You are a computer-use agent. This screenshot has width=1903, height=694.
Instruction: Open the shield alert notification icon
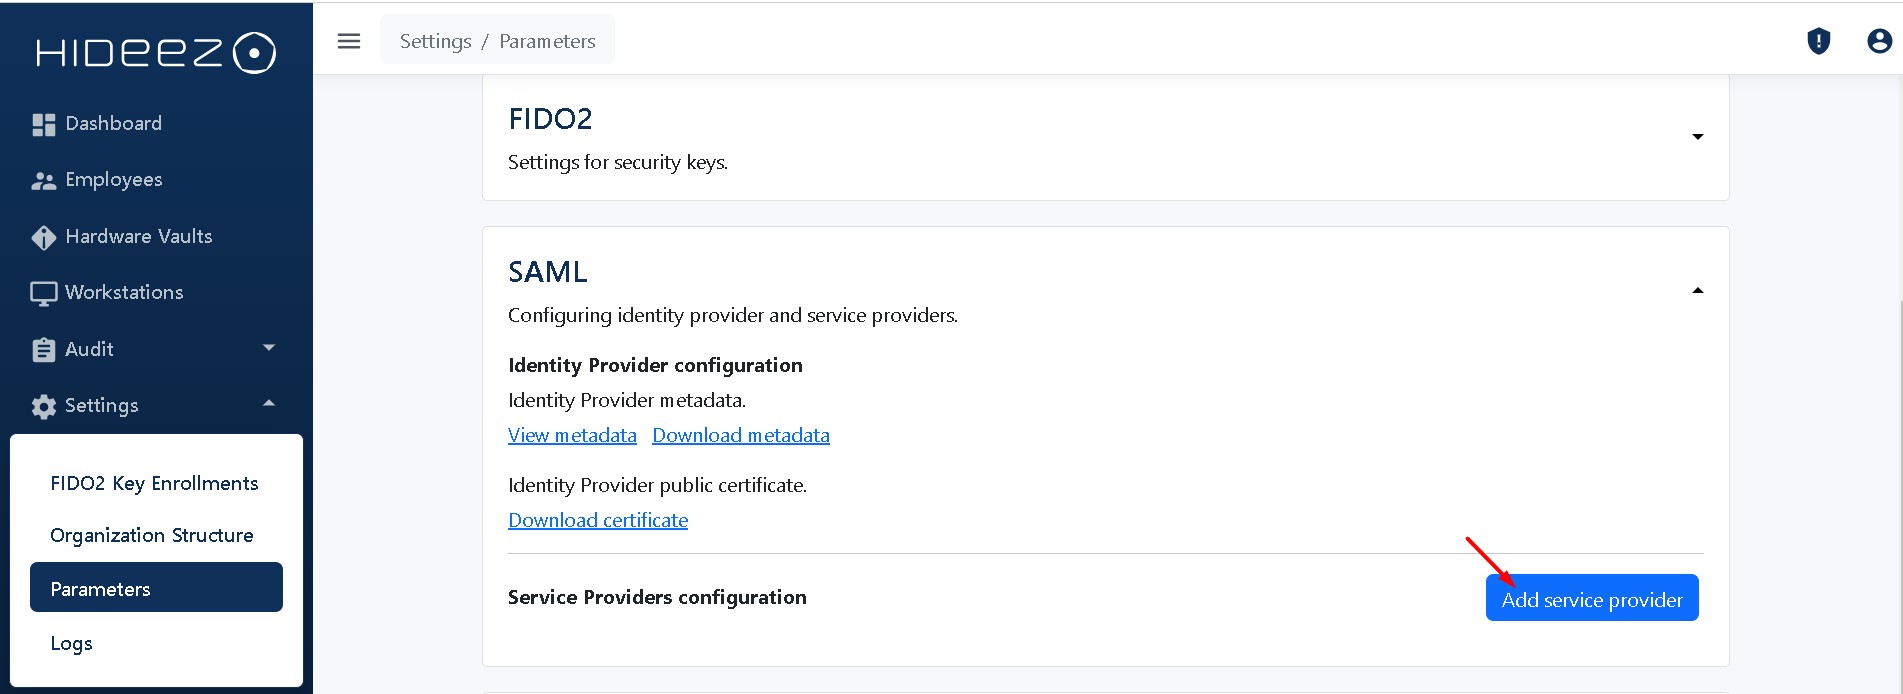1818,41
